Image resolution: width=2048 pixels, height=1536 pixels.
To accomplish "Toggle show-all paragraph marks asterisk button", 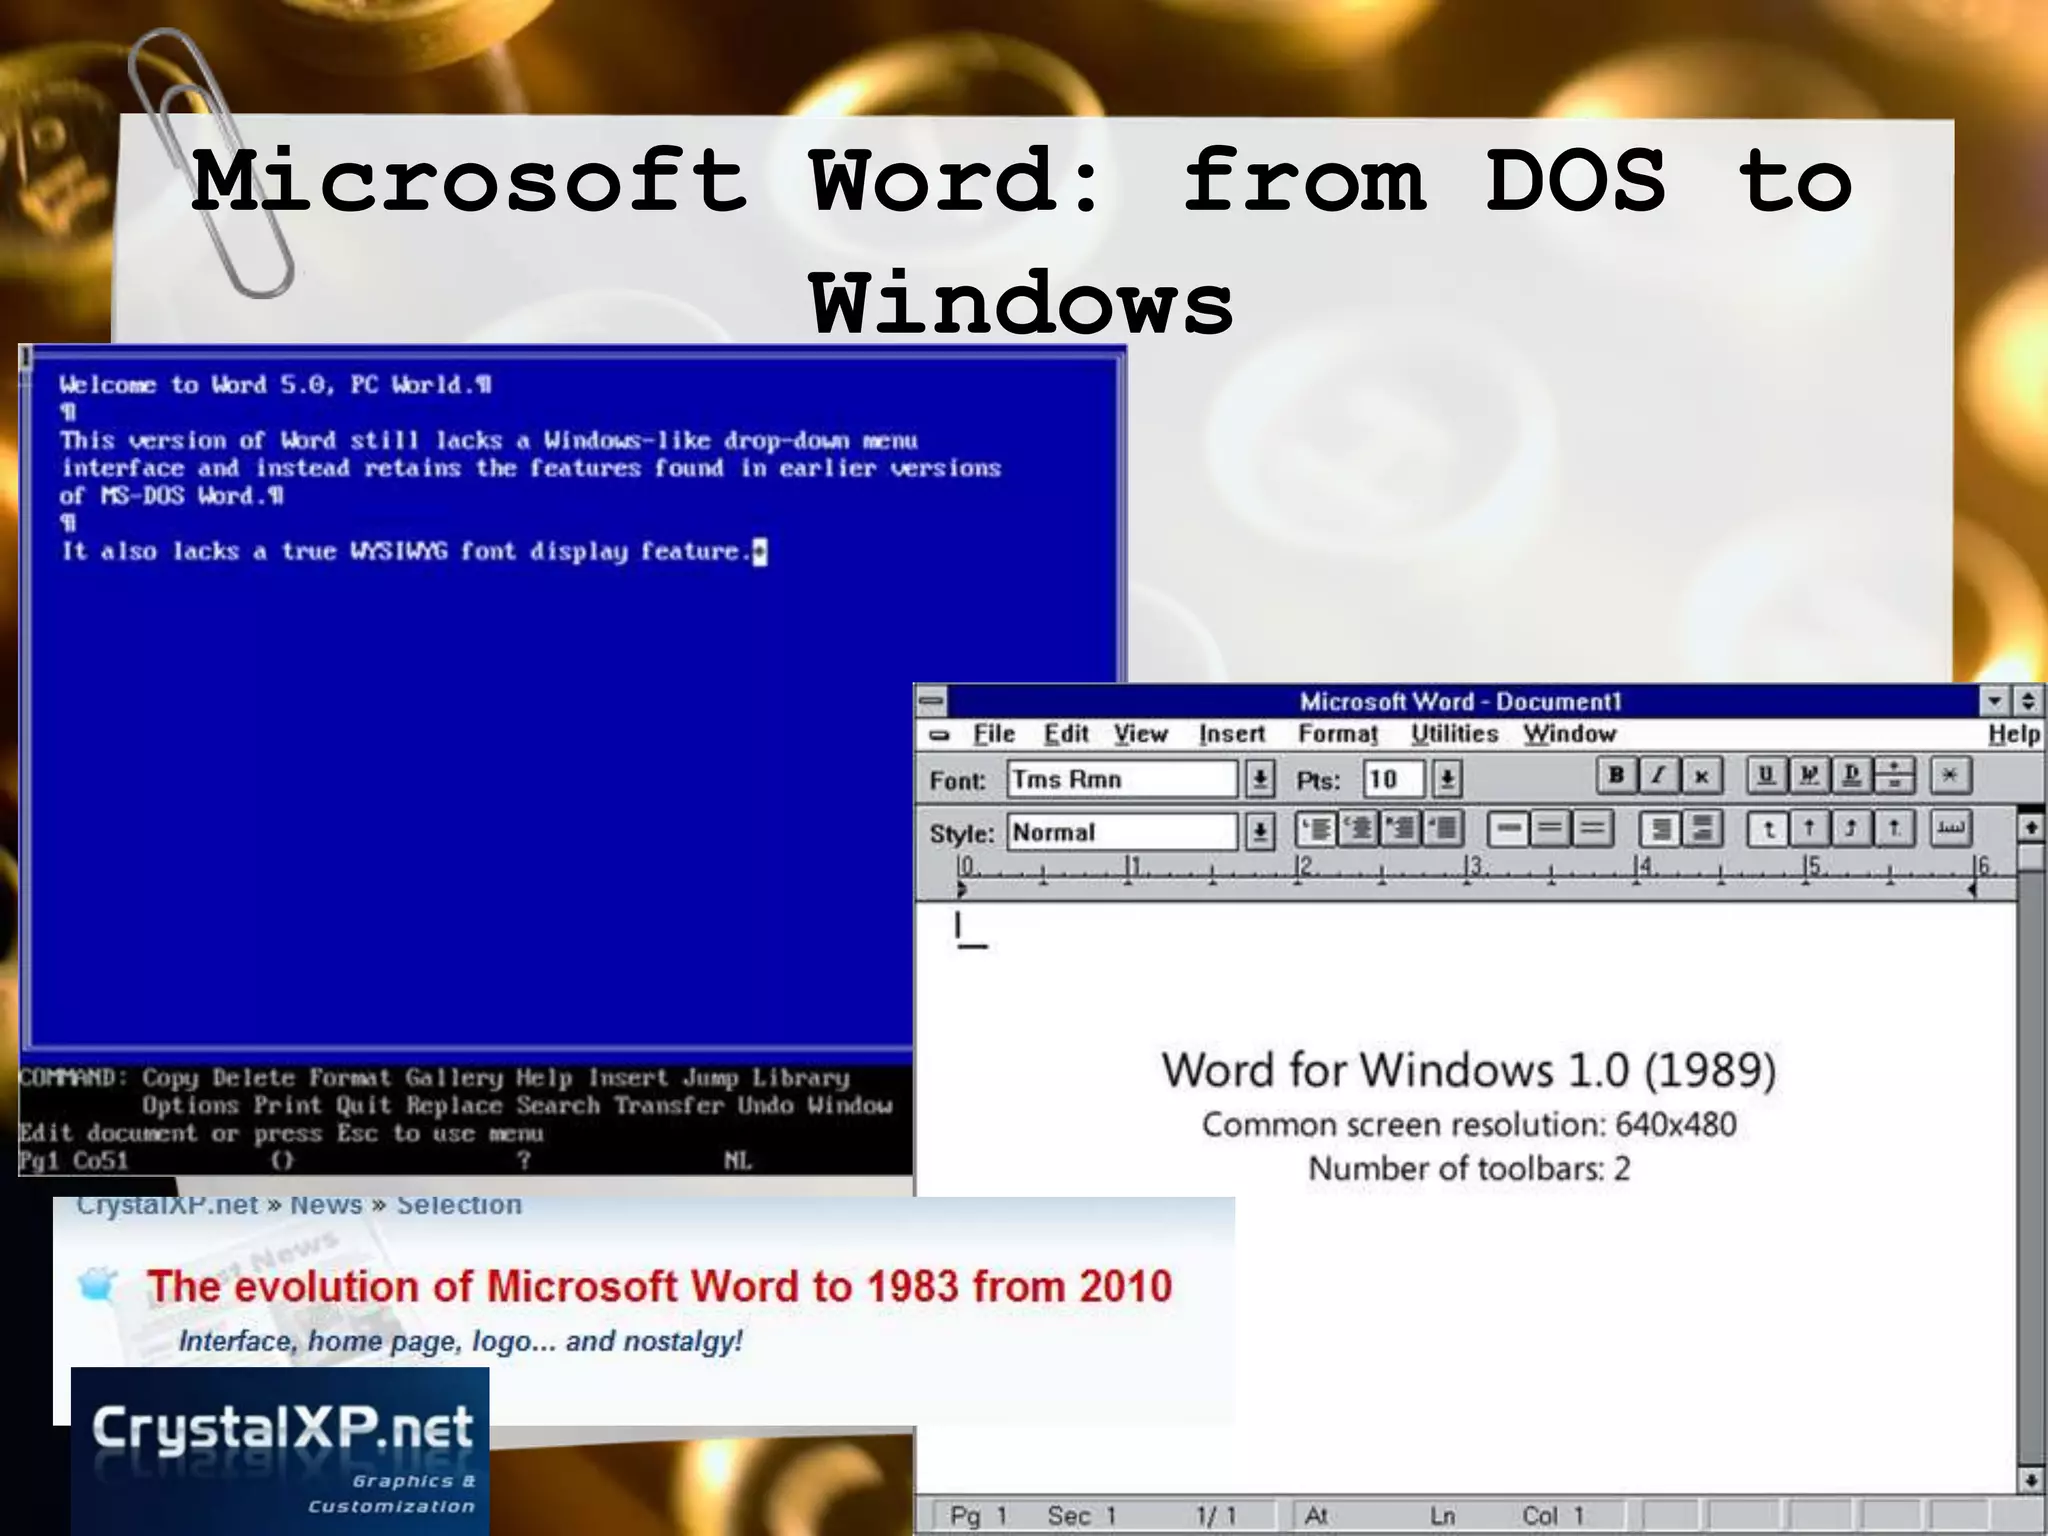I will [1950, 776].
